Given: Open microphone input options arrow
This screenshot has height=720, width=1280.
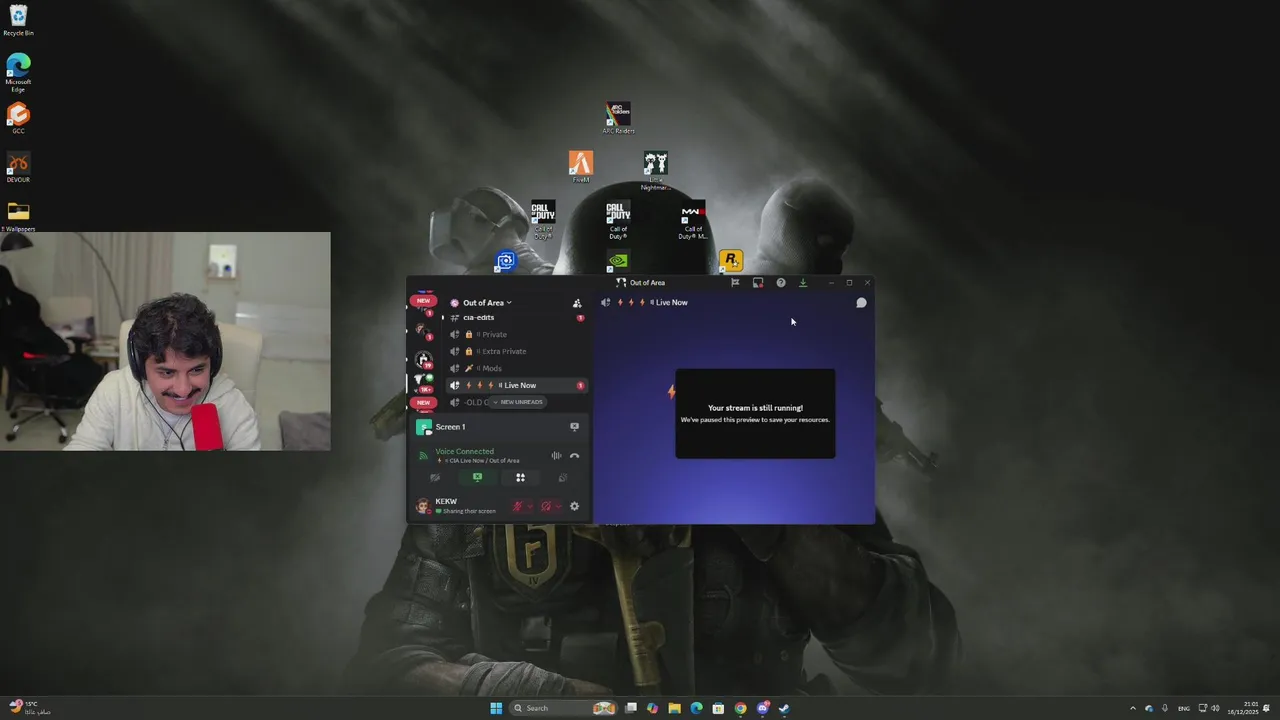Looking at the screenshot, I should tap(530, 507).
